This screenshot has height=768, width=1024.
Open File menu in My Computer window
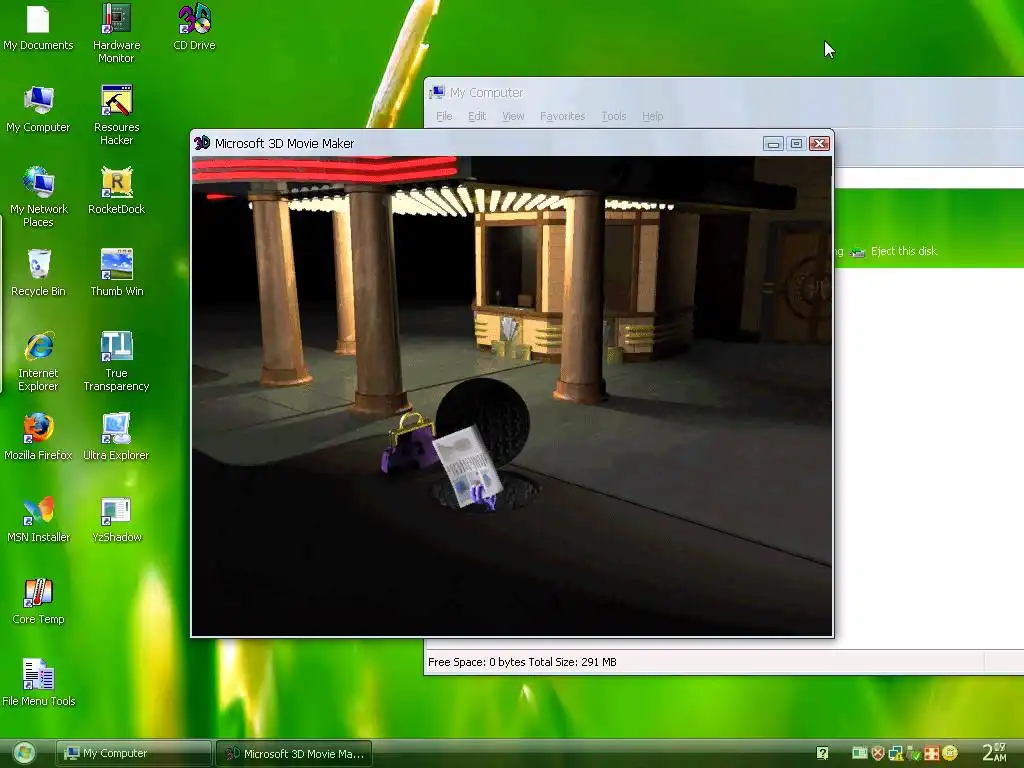pyautogui.click(x=444, y=116)
